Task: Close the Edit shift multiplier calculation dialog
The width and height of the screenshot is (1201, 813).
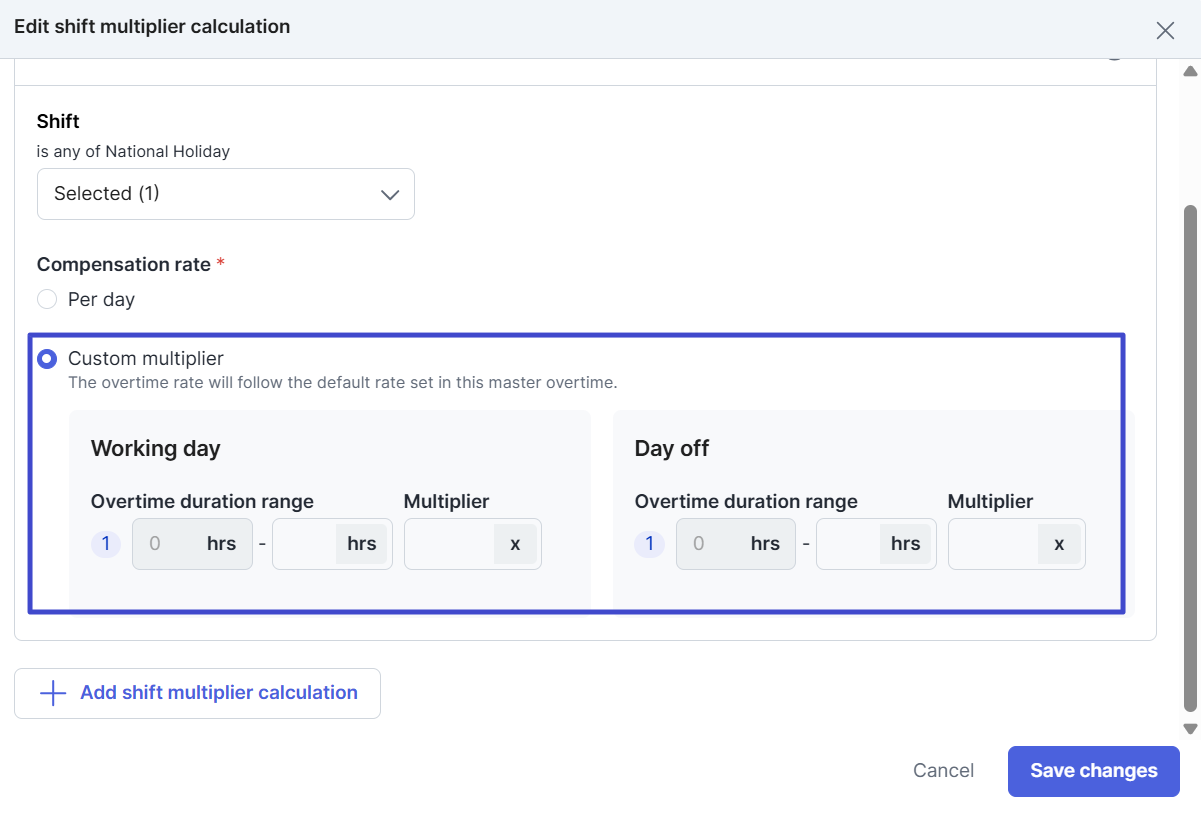Action: [1165, 30]
